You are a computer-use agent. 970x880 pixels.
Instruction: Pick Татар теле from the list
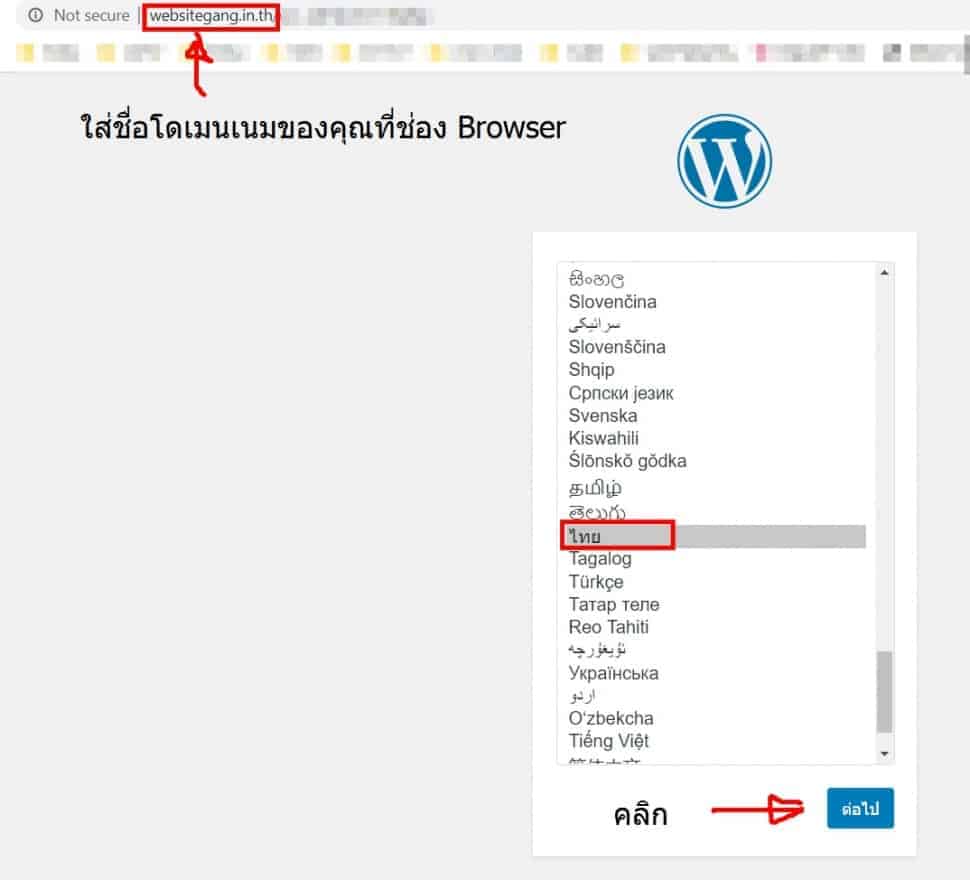click(x=614, y=604)
